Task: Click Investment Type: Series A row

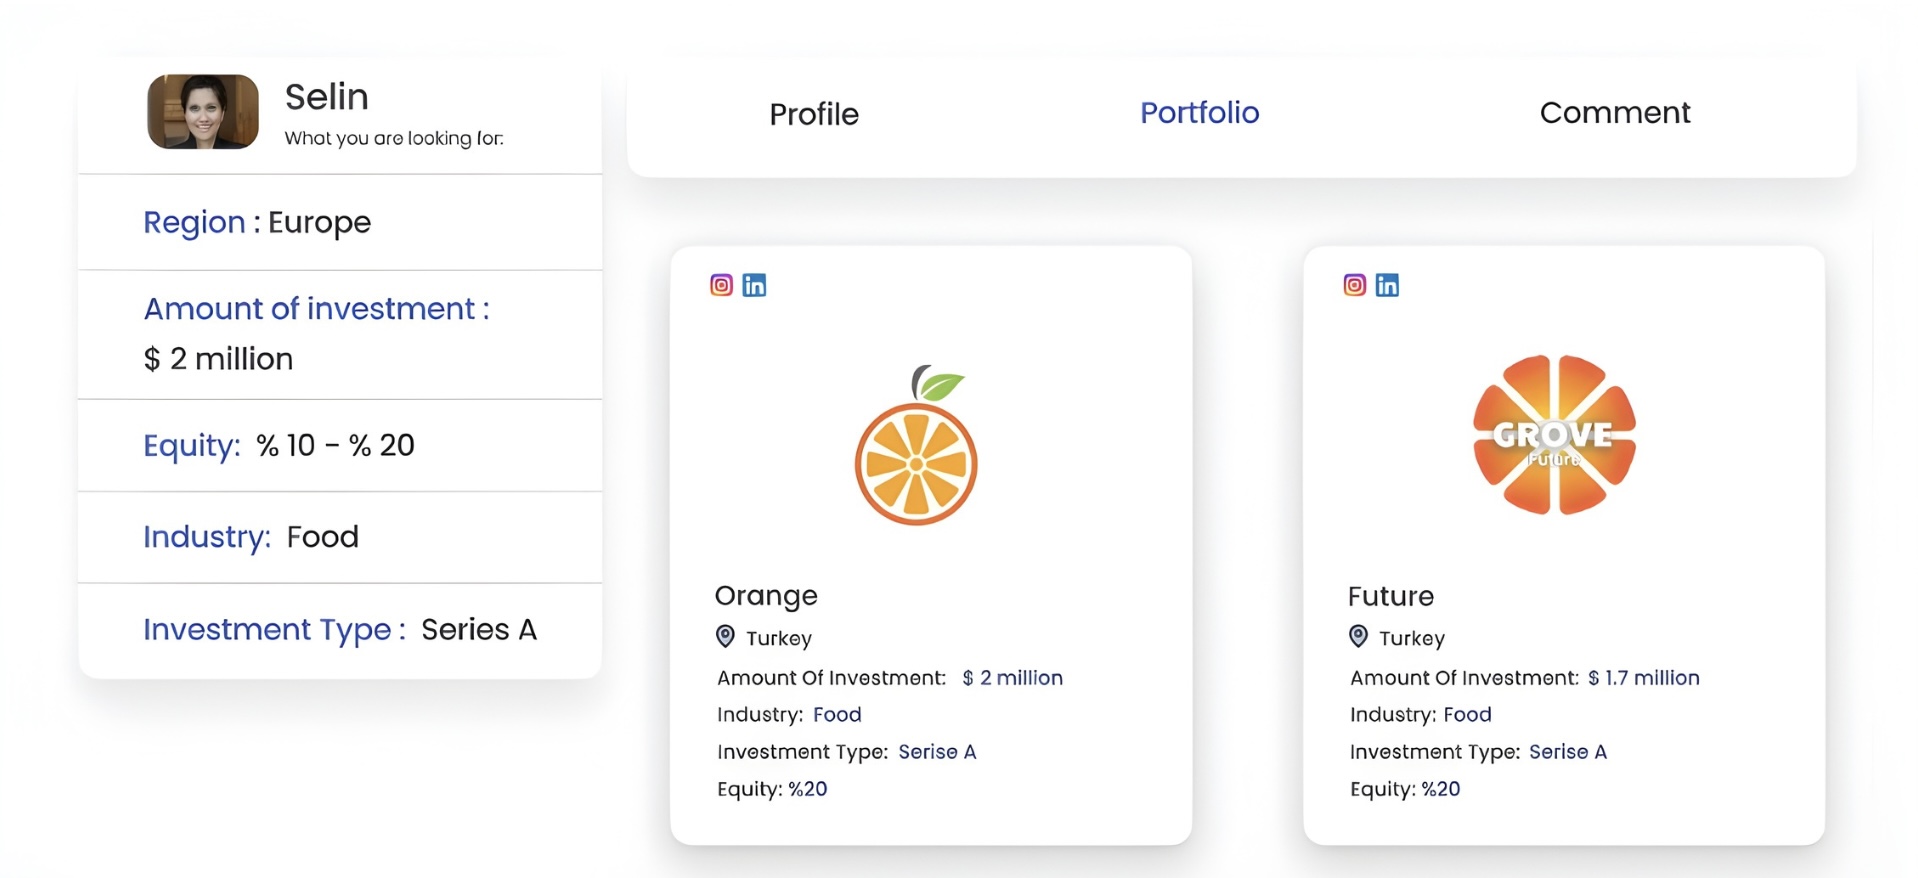Action: [x=340, y=630]
